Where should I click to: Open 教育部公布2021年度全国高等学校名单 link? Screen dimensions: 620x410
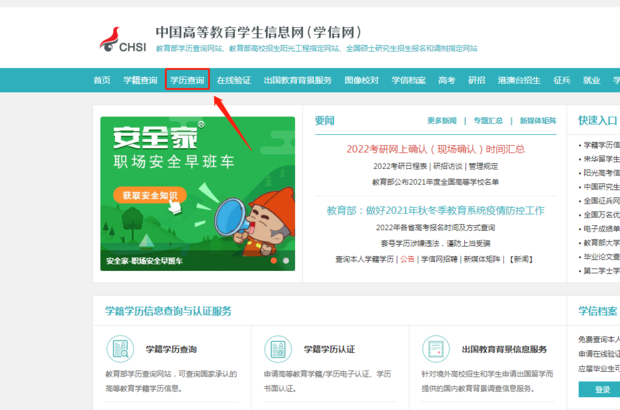coord(435,182)
